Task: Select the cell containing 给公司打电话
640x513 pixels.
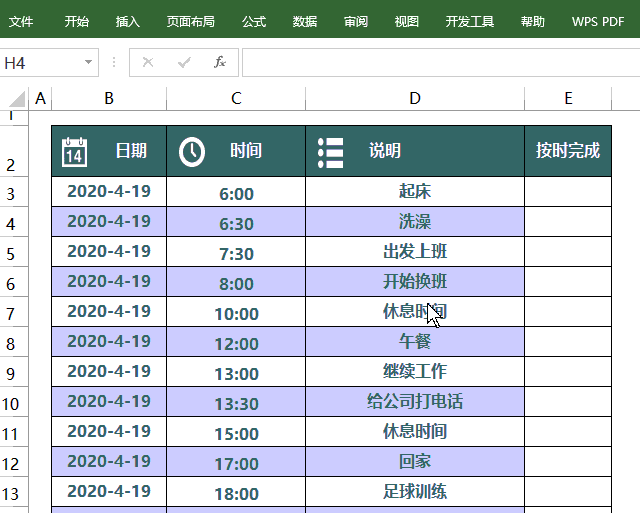Action: tap(415, 402)
